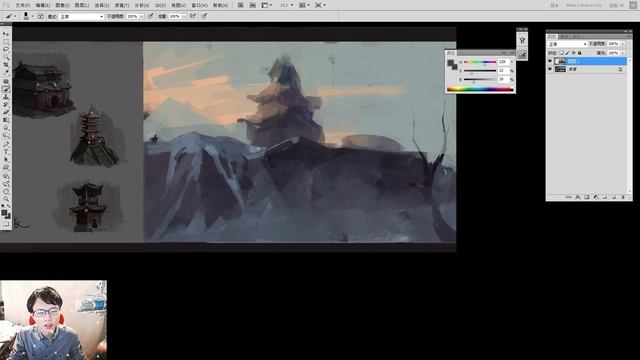Viewport: 640px width, 360px height.
Task: Open the view extras dropdown
Action: 267,5
